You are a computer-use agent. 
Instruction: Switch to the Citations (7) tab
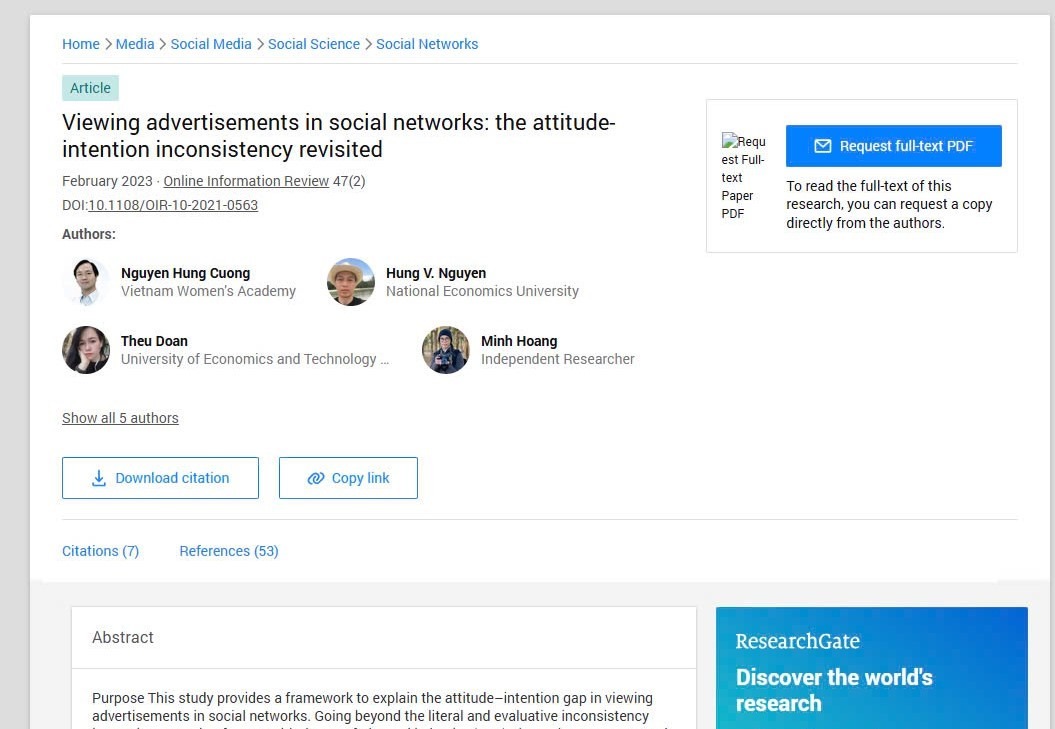coord(100,551)
